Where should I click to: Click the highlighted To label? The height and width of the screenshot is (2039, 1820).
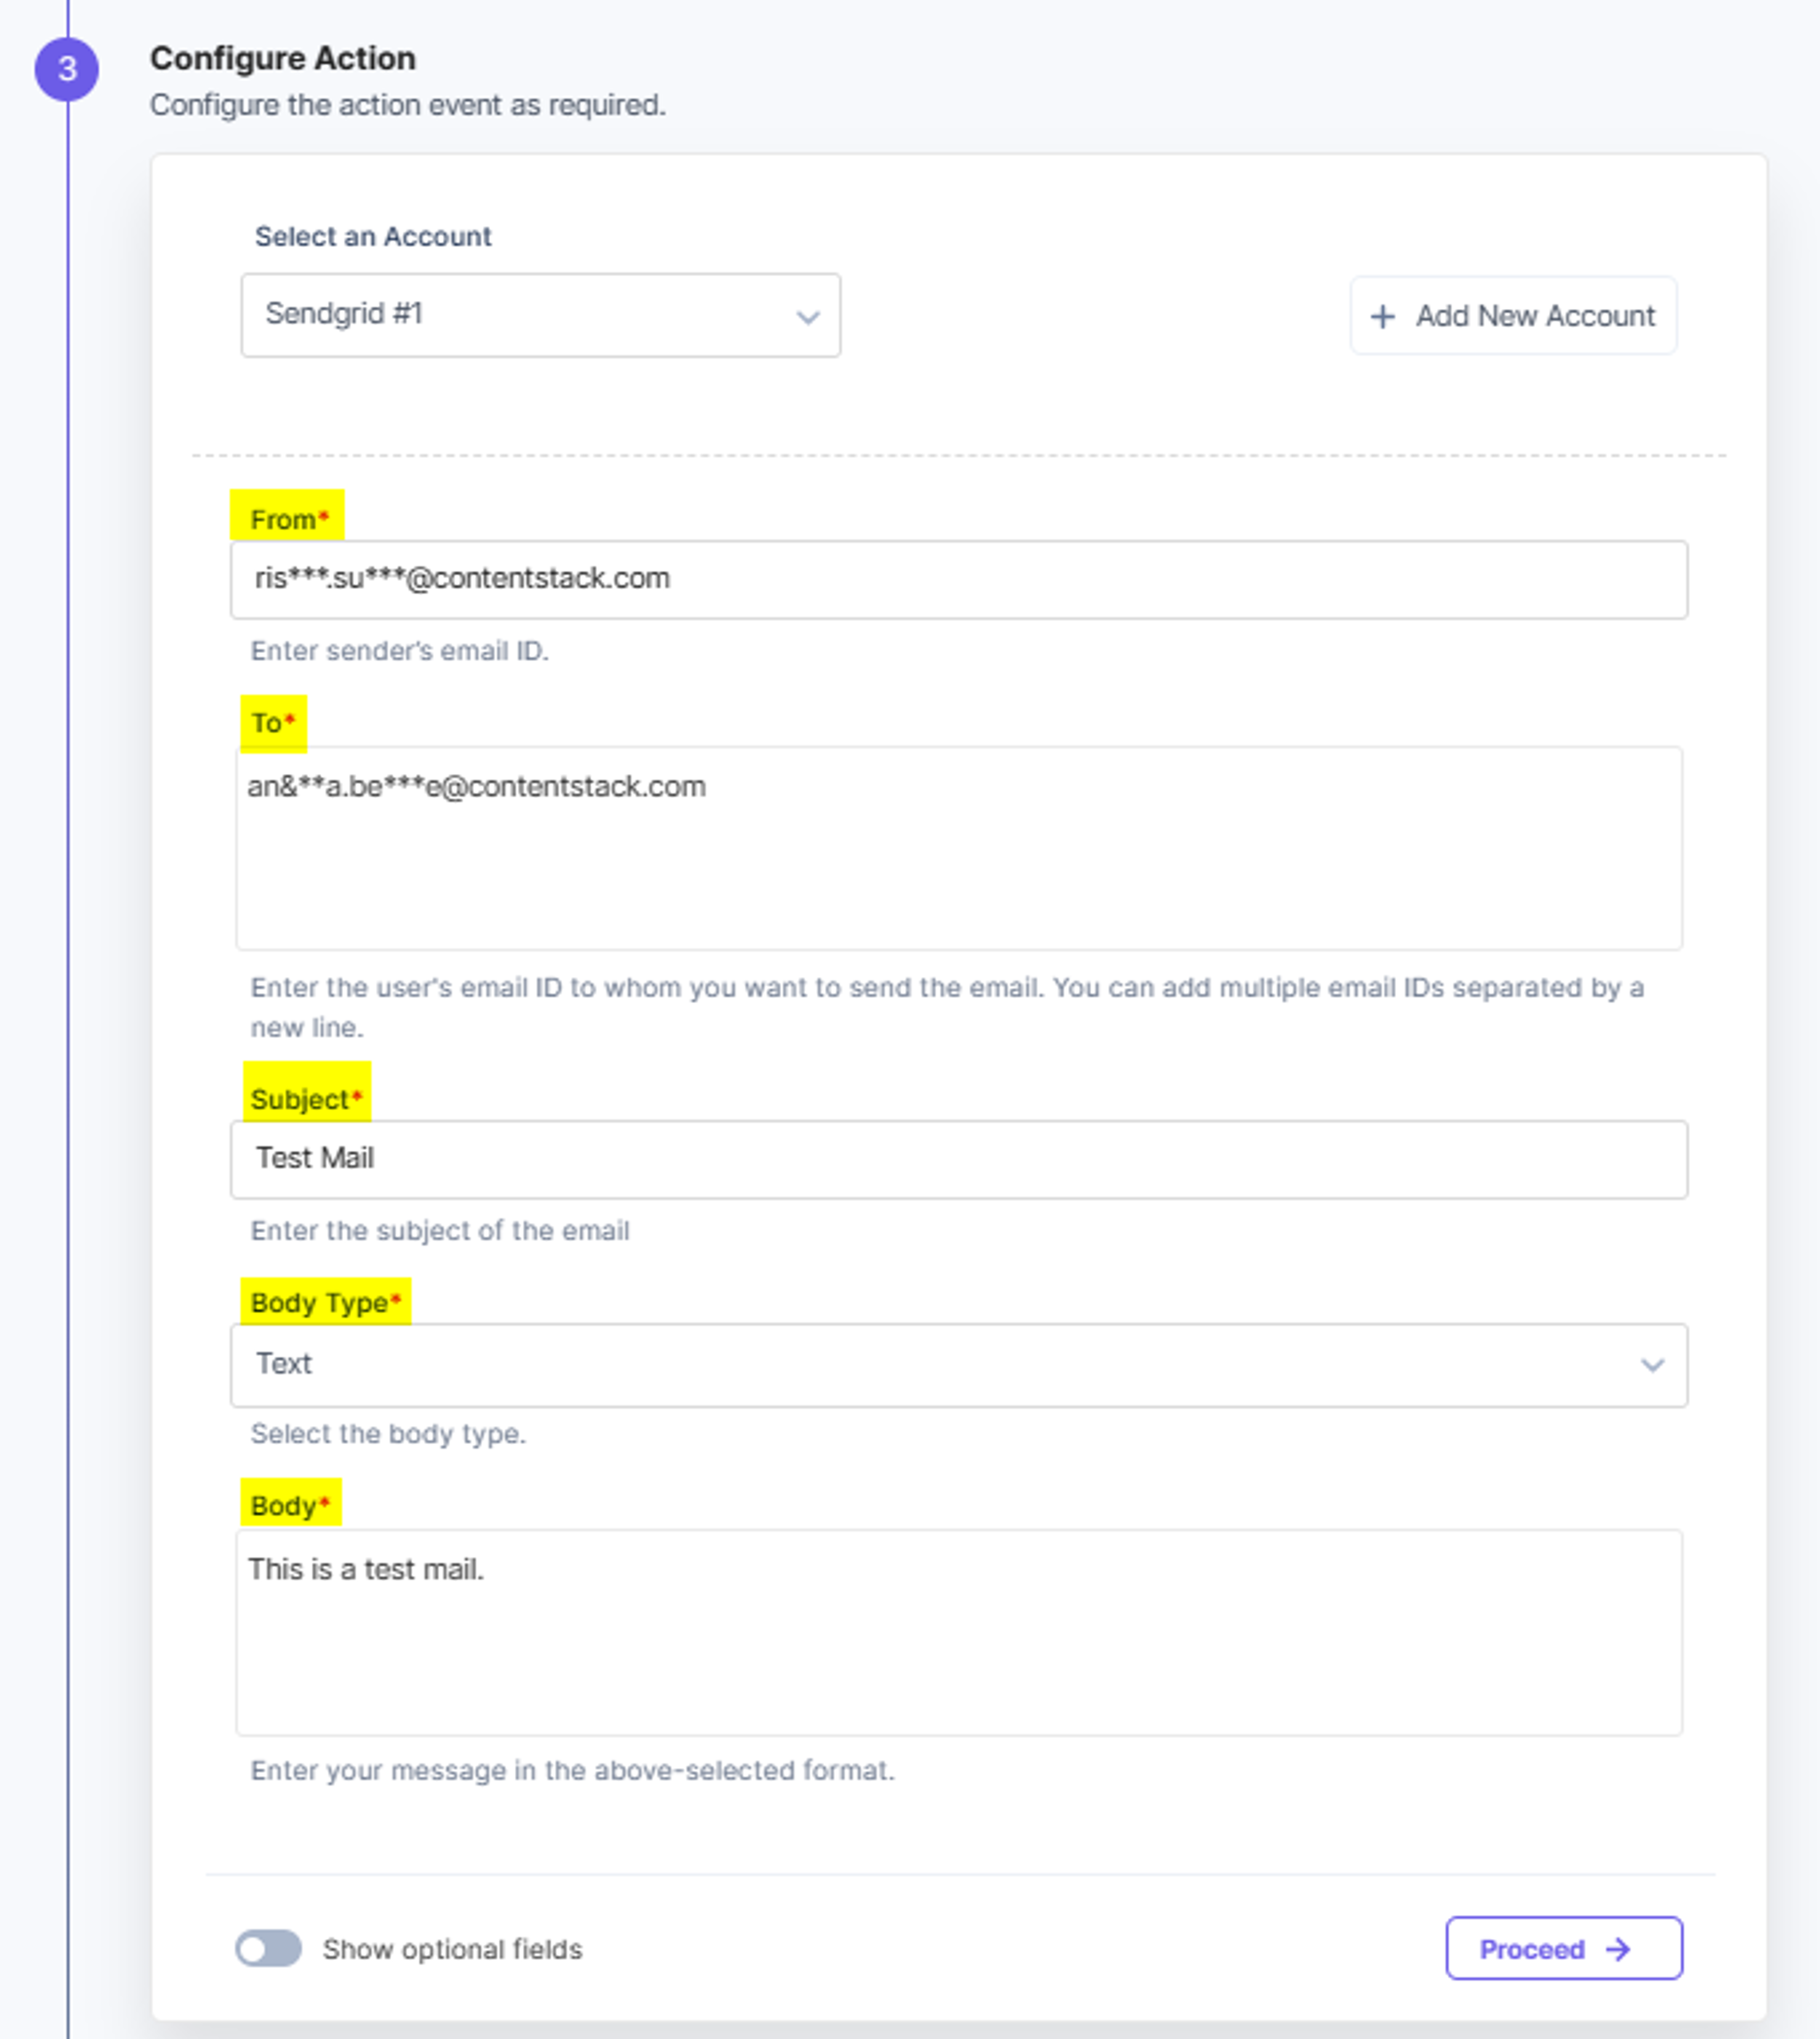[273, 722]
